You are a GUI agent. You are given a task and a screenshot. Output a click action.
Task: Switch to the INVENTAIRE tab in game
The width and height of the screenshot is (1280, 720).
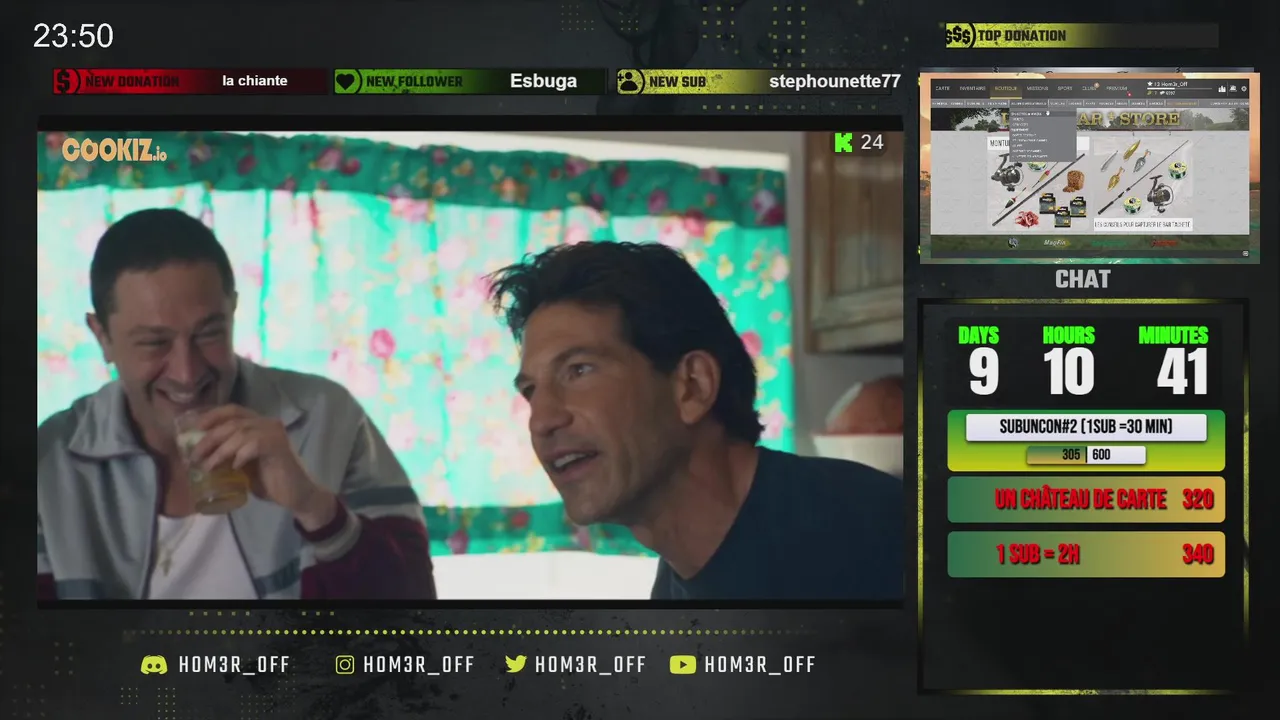click(973, 88)
